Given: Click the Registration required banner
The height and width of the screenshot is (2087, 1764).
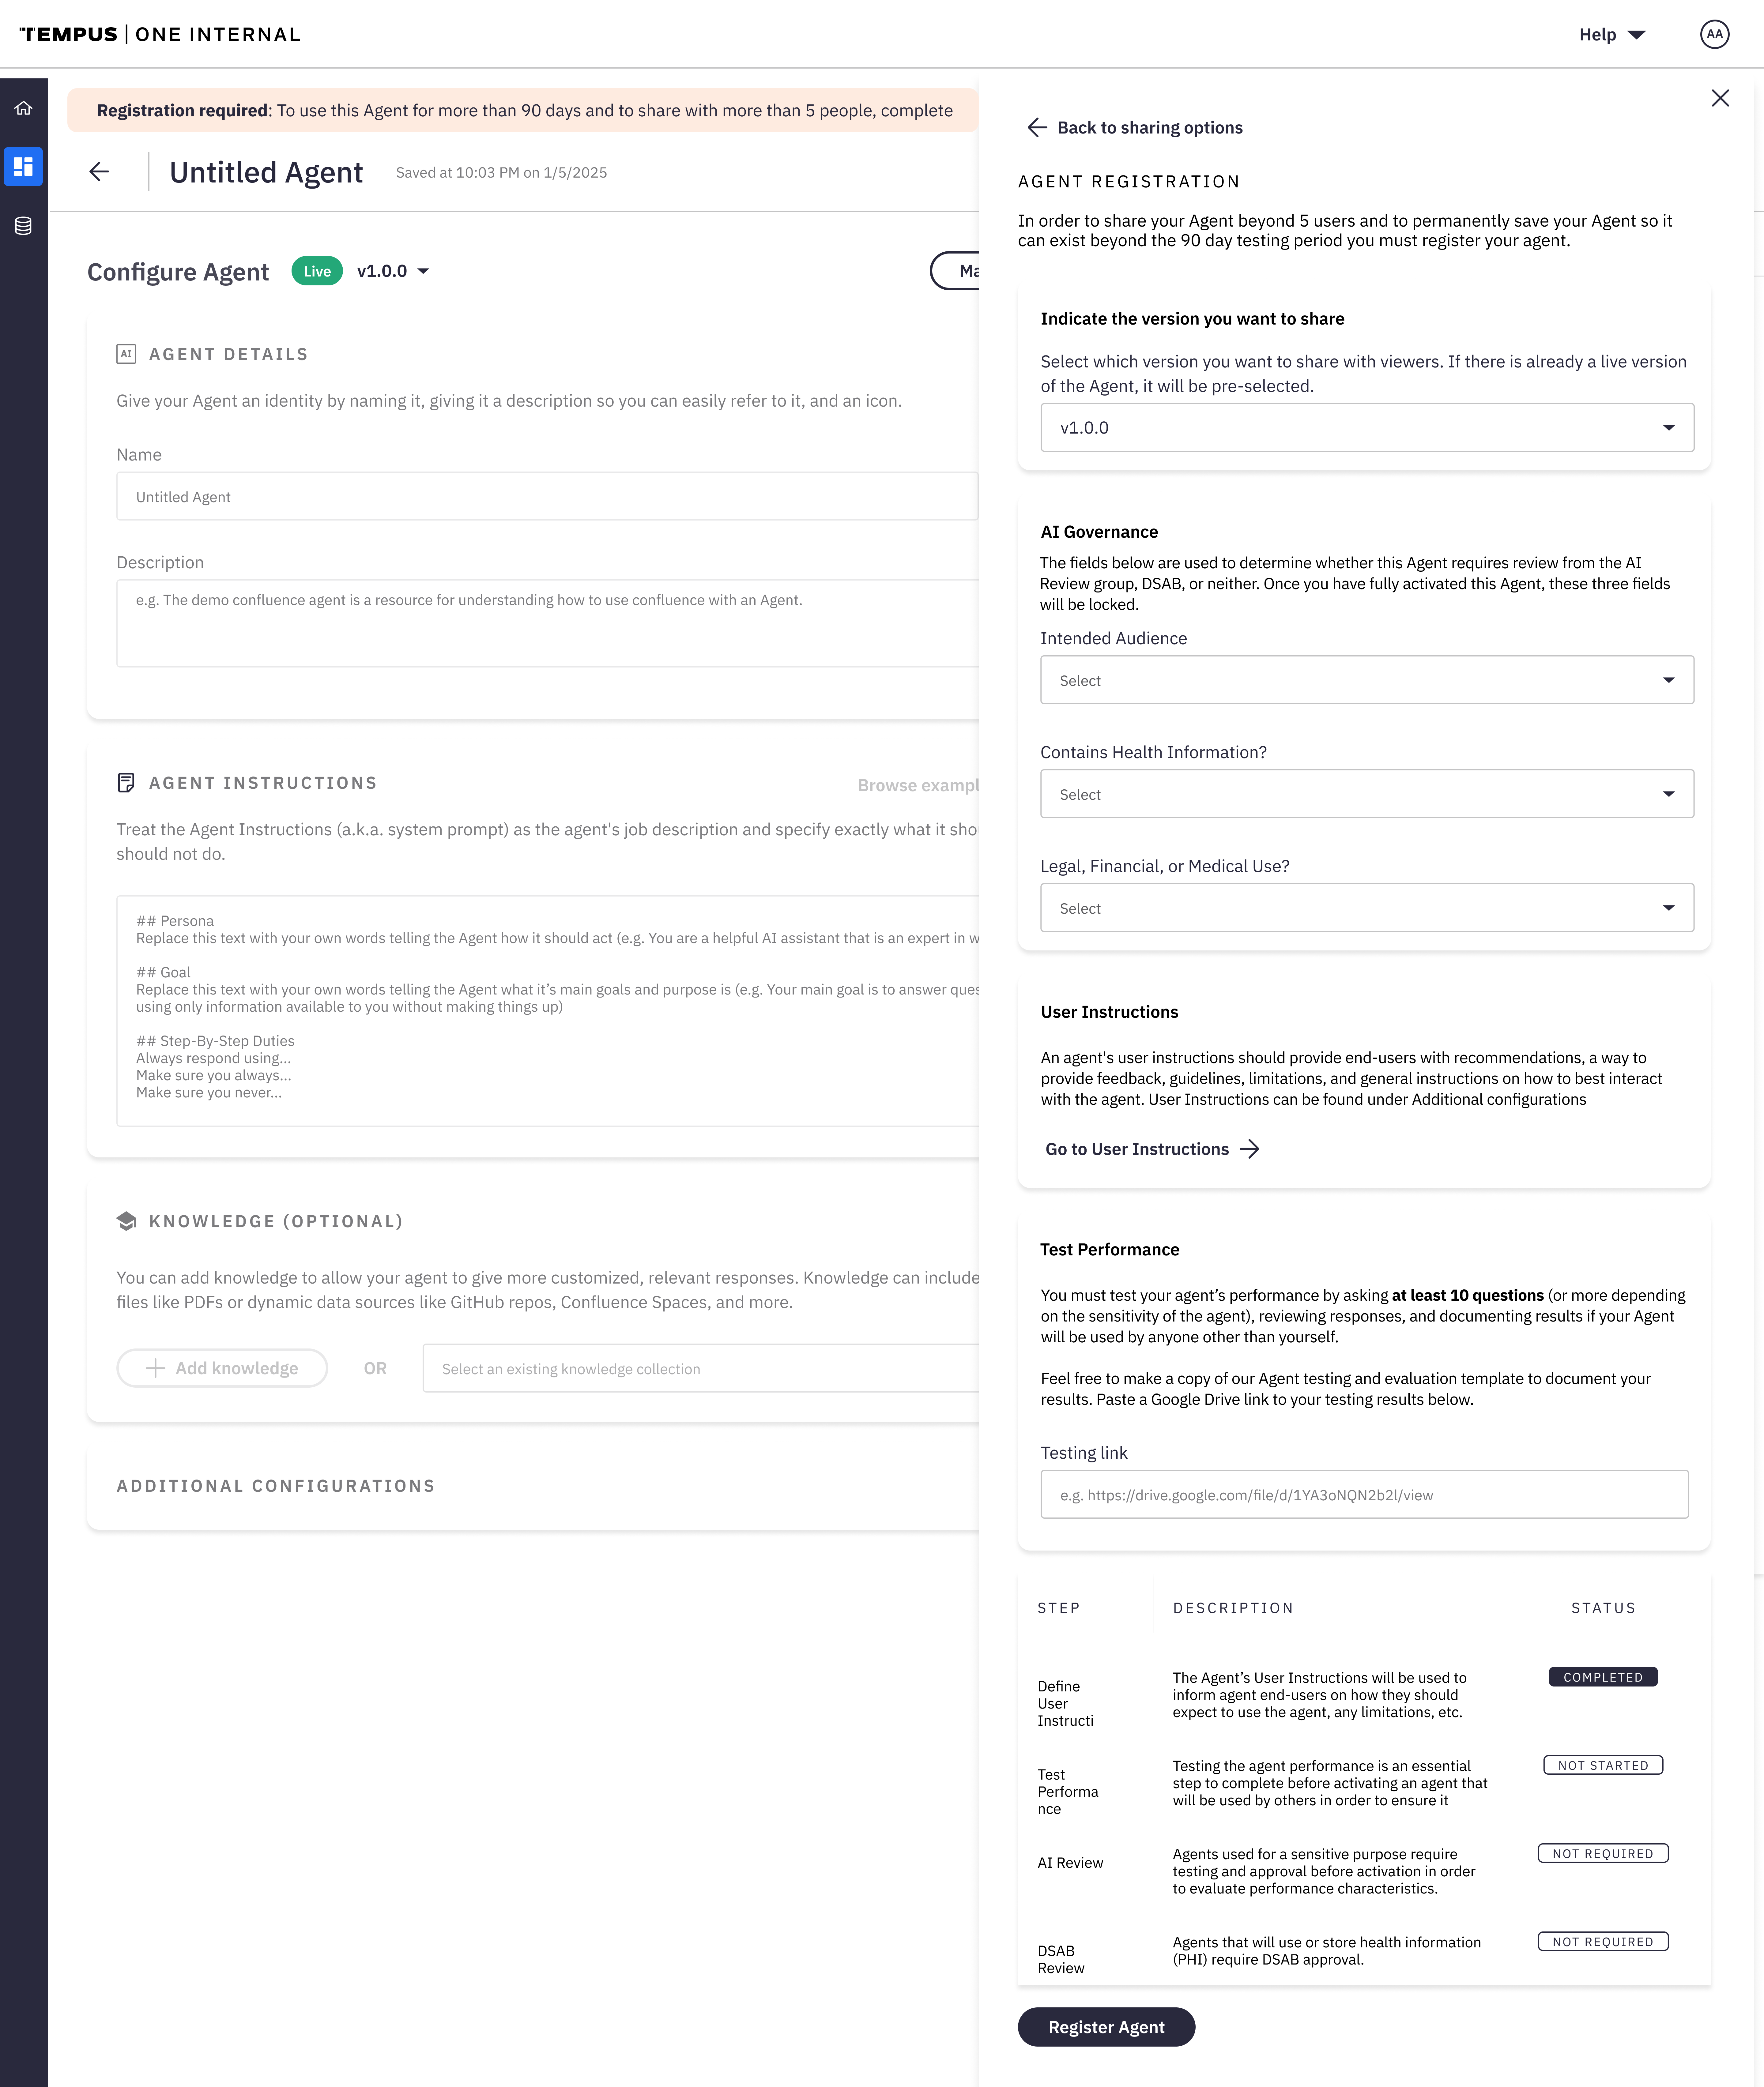Looking at the screenshot, I should [523, 110].
